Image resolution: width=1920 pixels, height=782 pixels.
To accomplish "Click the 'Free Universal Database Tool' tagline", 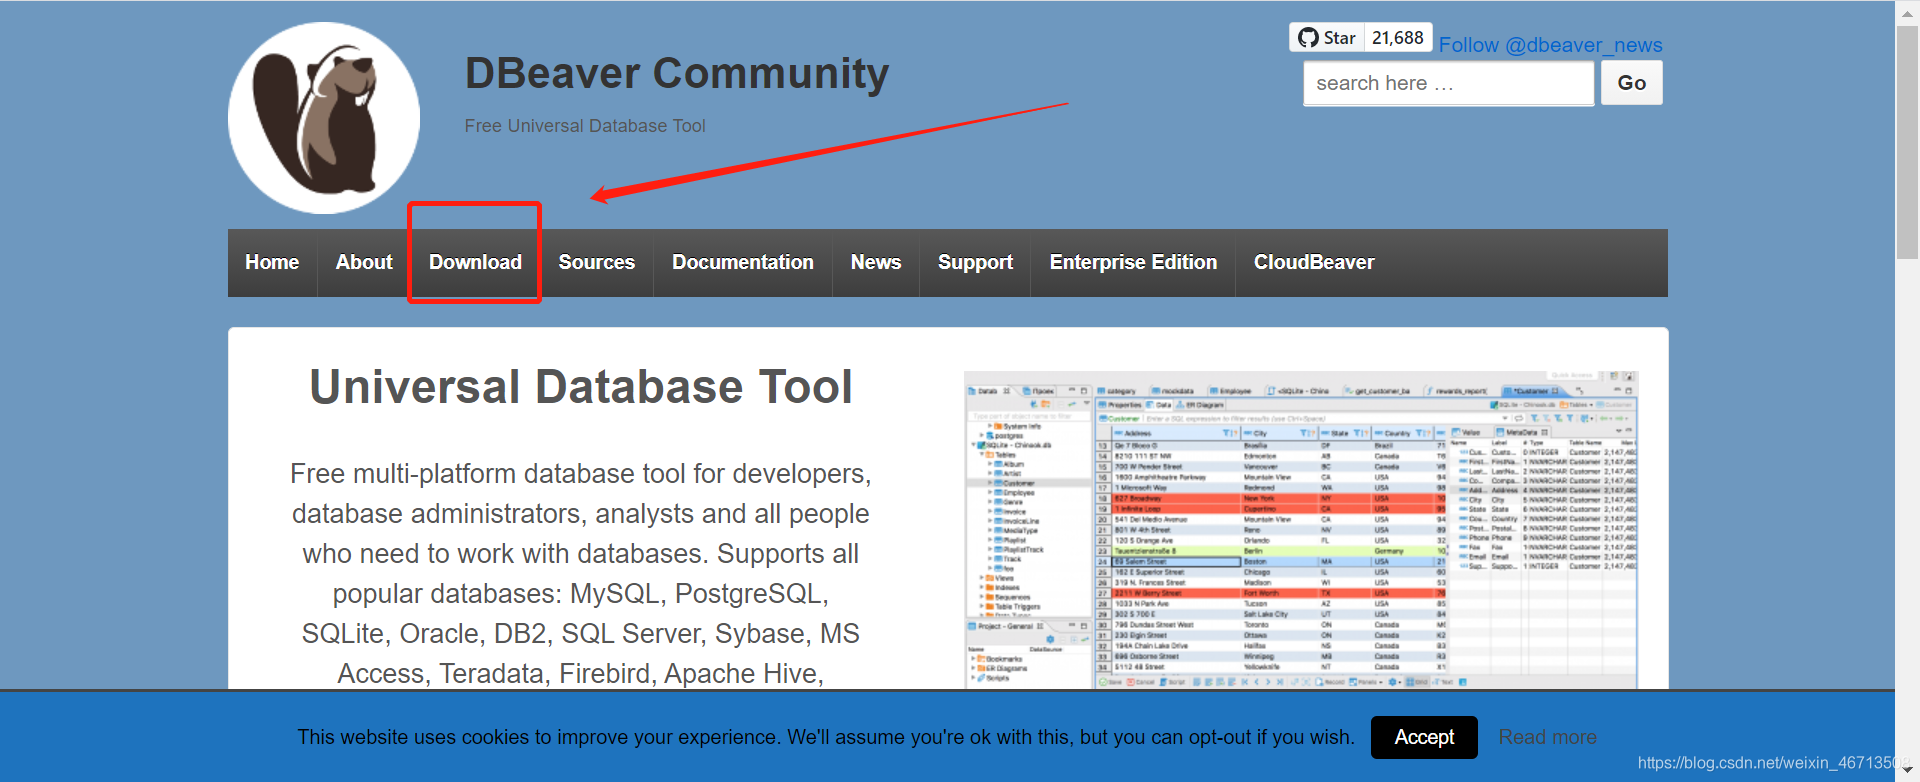I will point(585,126).
